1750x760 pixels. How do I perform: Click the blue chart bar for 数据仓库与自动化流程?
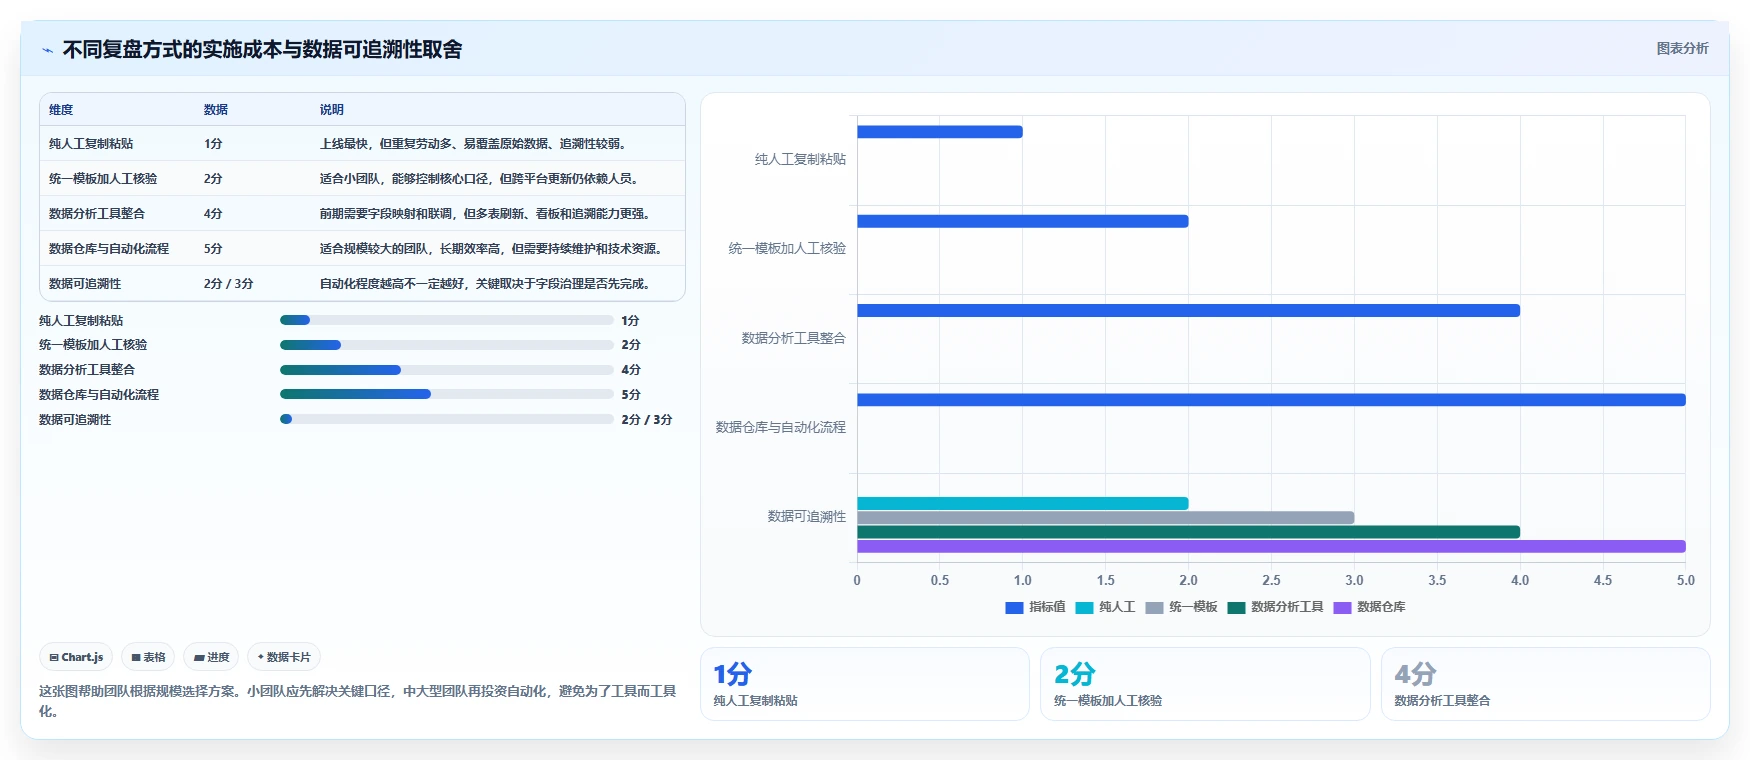1271,400
